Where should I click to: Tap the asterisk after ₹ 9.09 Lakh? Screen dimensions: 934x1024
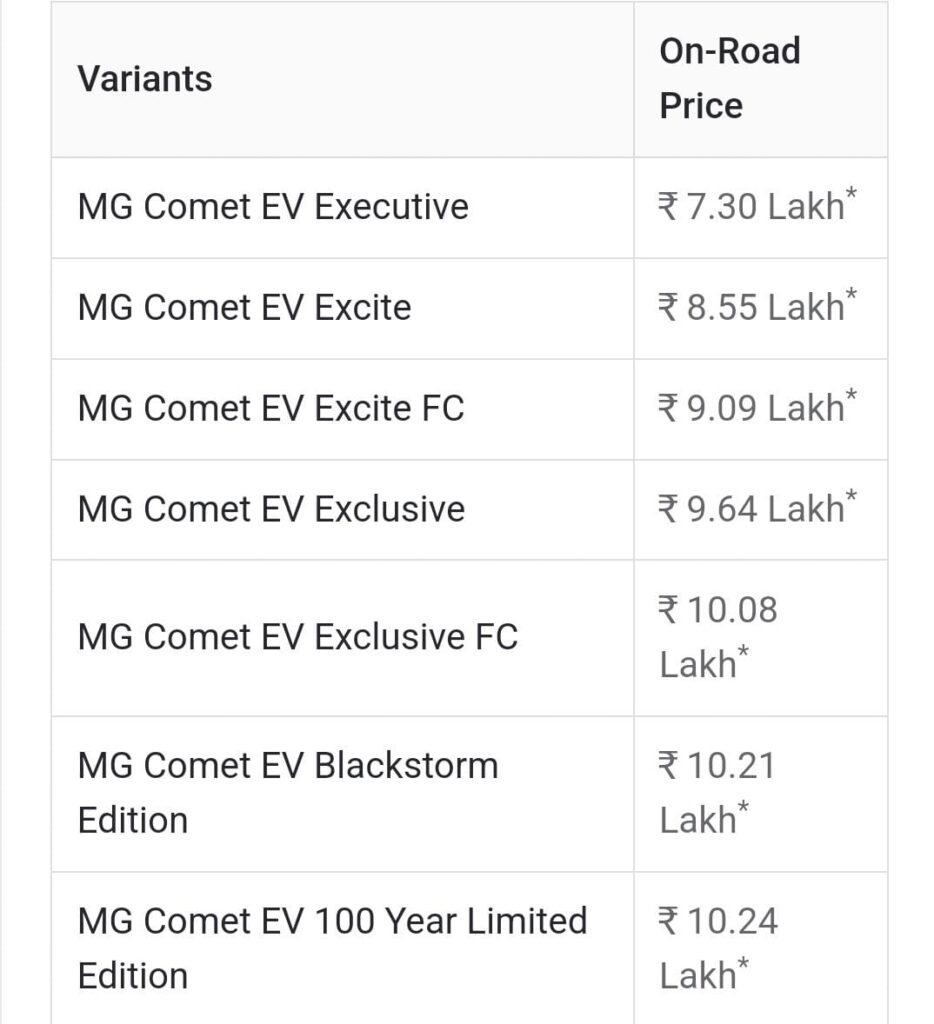(851, 396)
